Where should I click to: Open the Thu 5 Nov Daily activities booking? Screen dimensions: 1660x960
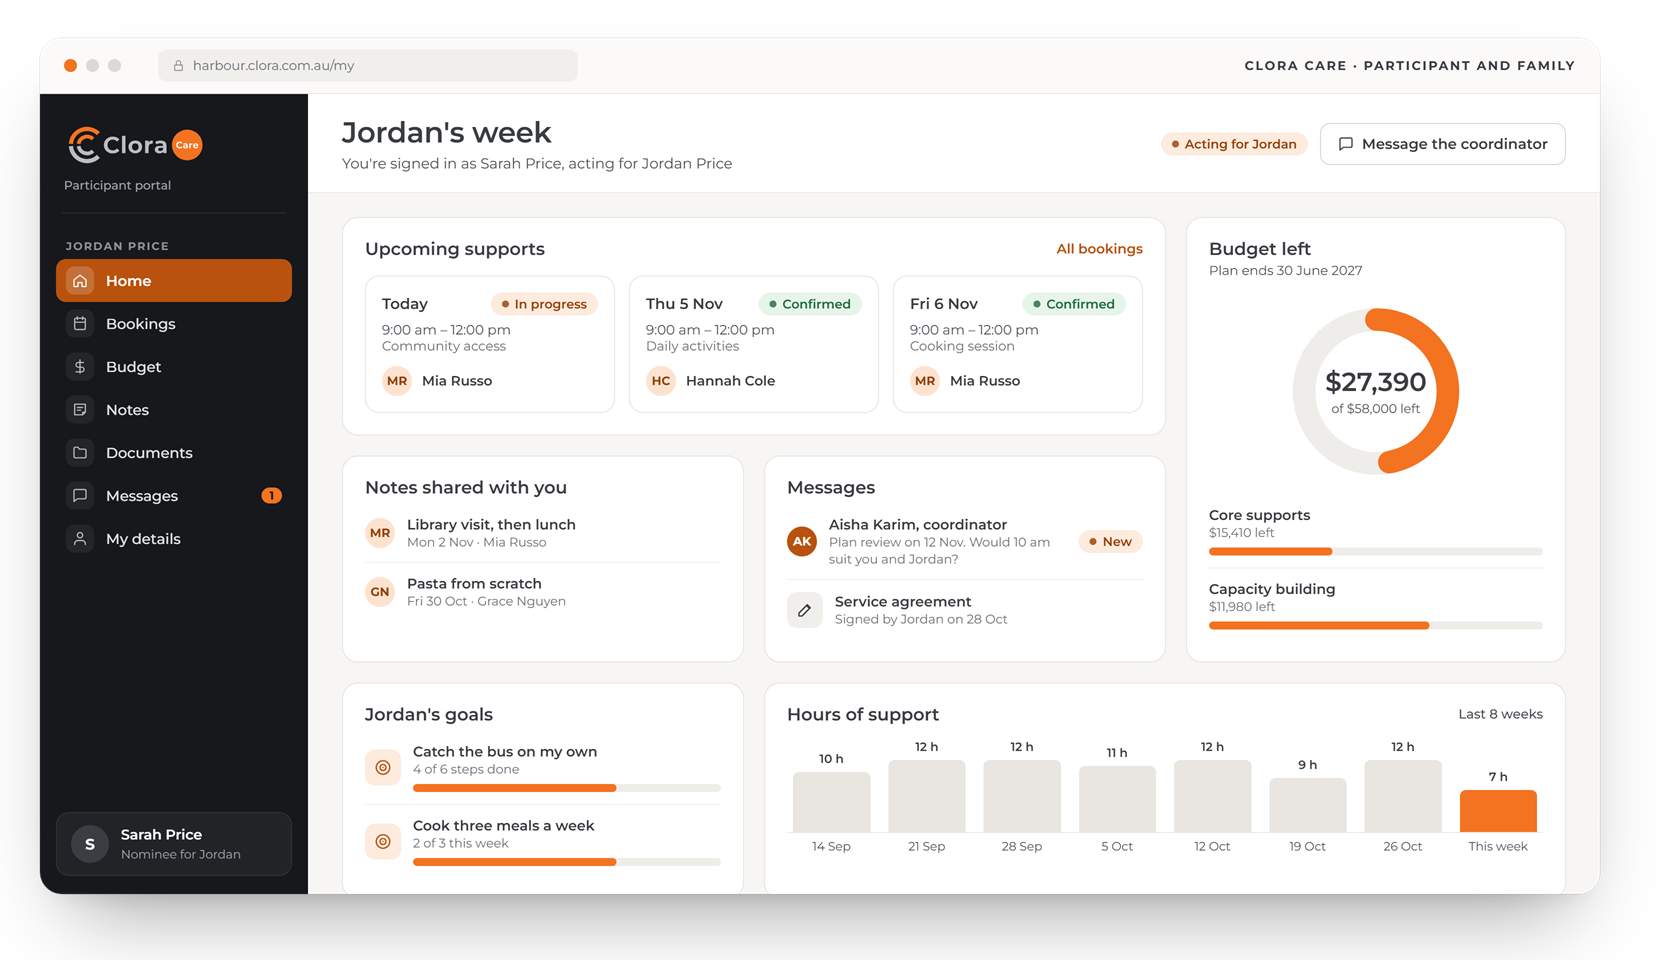click(754, 344)
